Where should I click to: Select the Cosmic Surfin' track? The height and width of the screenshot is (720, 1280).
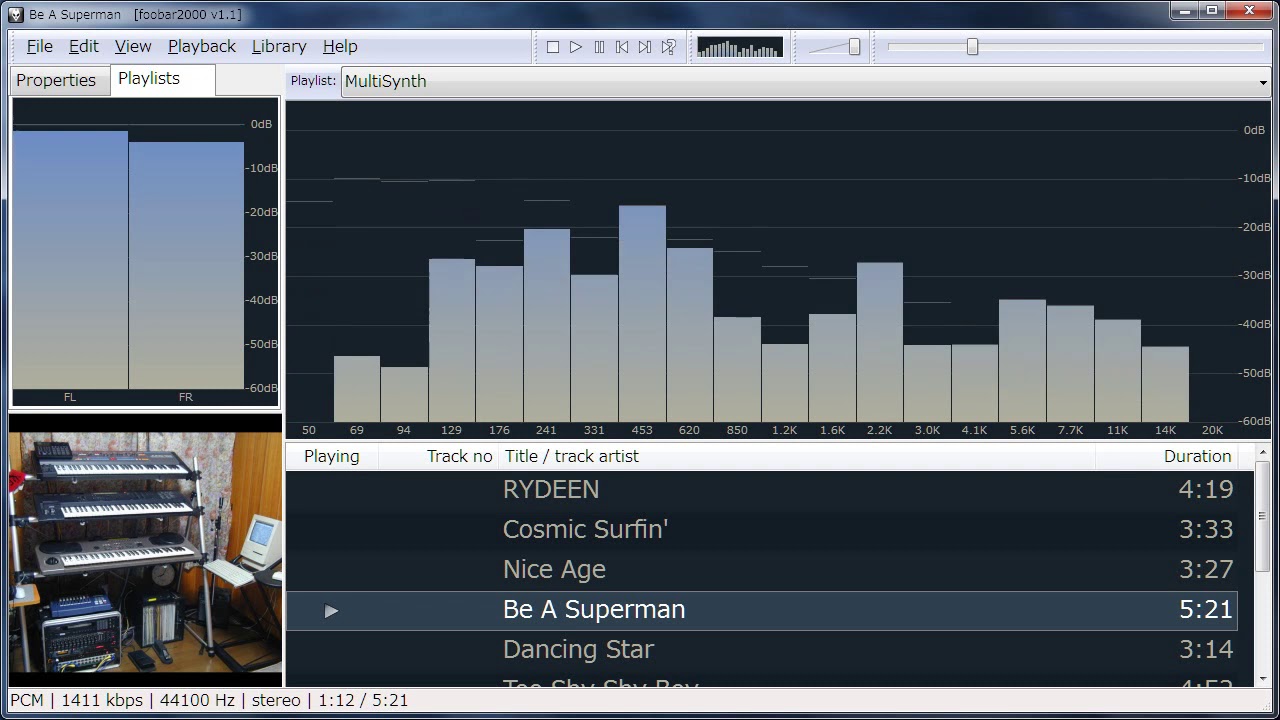(762, 530)
